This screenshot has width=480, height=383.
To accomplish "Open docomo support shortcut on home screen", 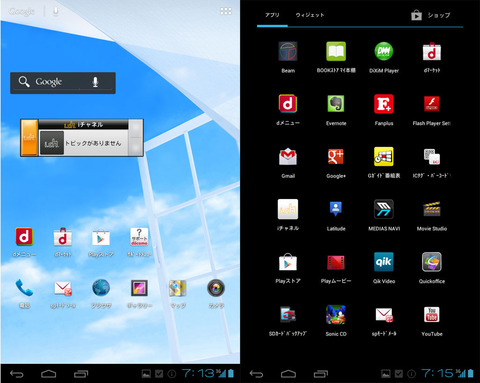I will (x=139, y=237).
